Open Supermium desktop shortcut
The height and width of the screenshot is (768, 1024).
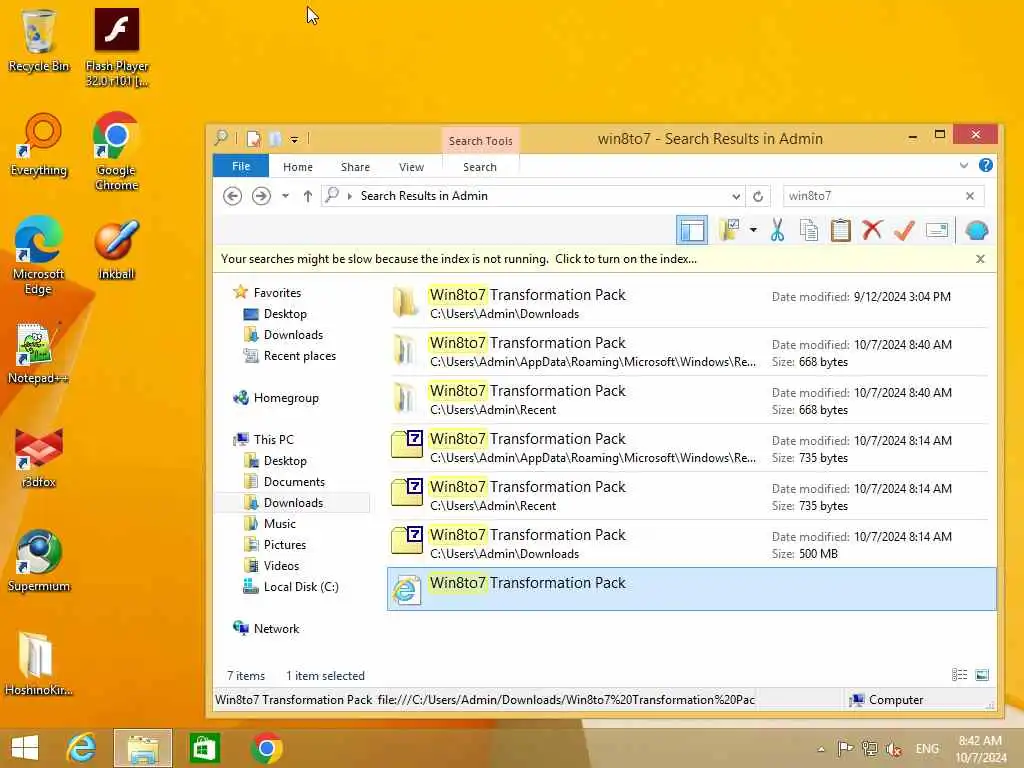coord(39,560)
